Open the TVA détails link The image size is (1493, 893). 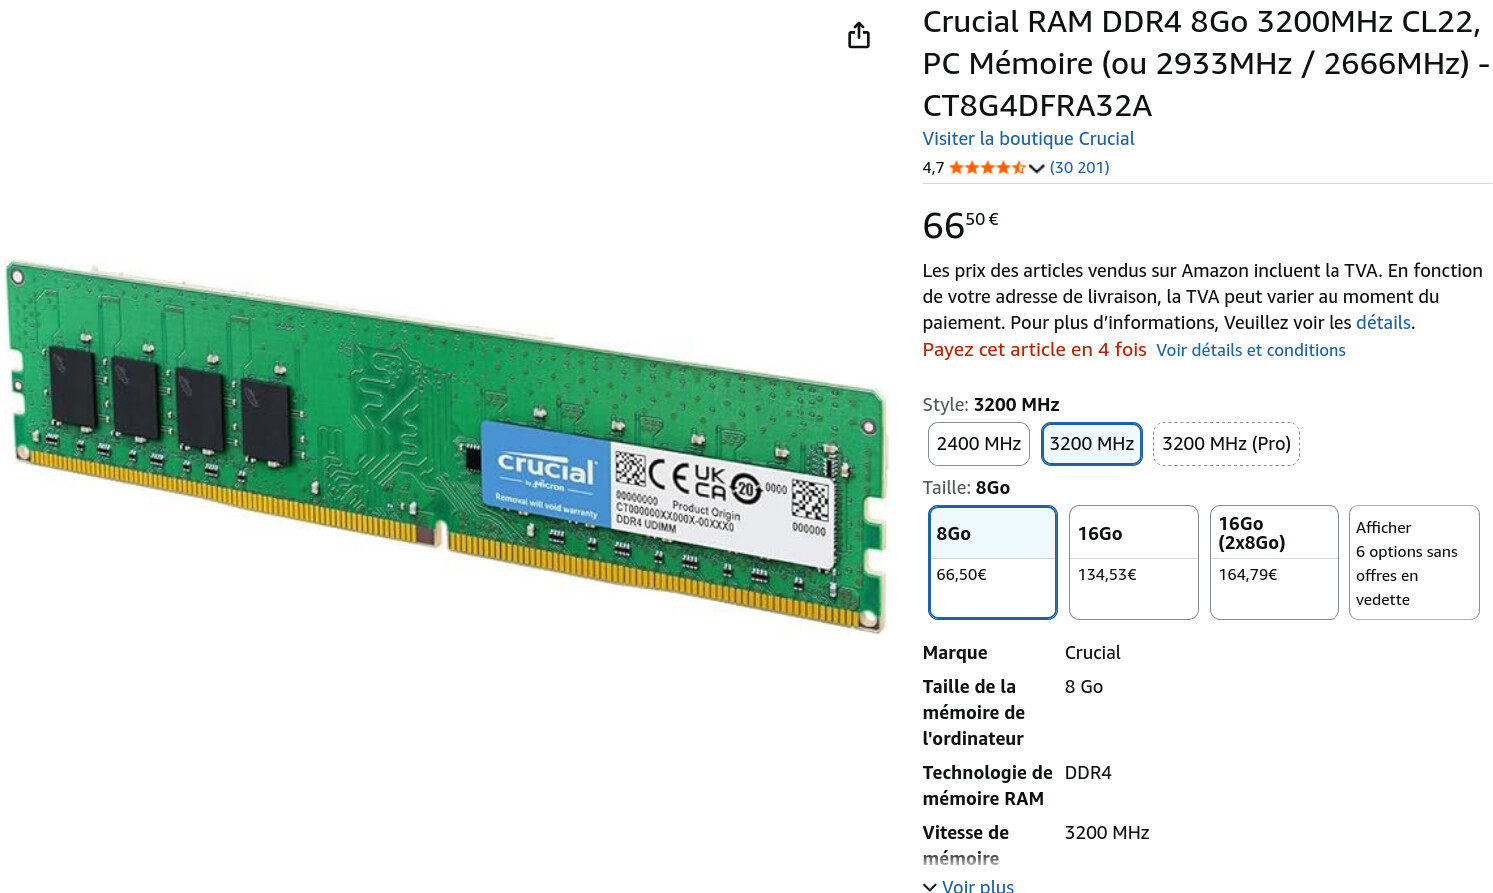tap(1383, 323)
